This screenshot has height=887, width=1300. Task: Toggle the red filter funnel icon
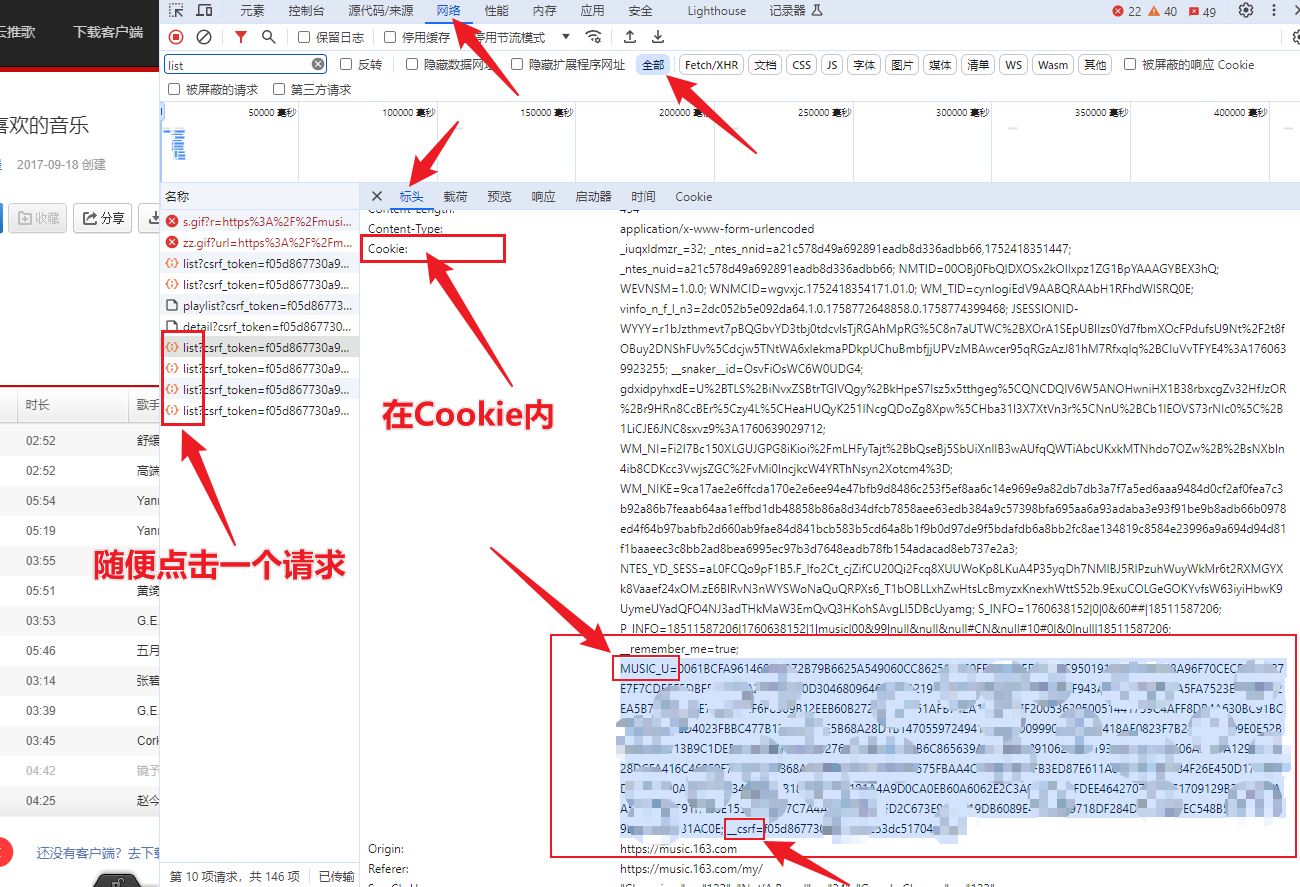pyautogui.click(x=240, y=37)
